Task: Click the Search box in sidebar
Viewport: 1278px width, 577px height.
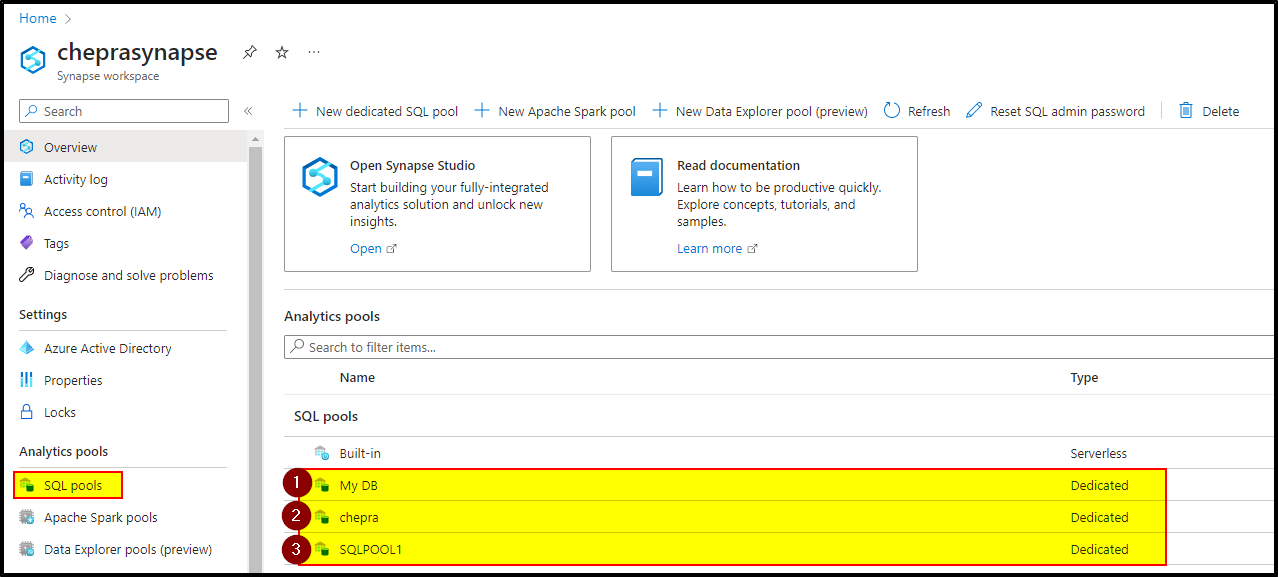Action: click(x=124, y=111)
